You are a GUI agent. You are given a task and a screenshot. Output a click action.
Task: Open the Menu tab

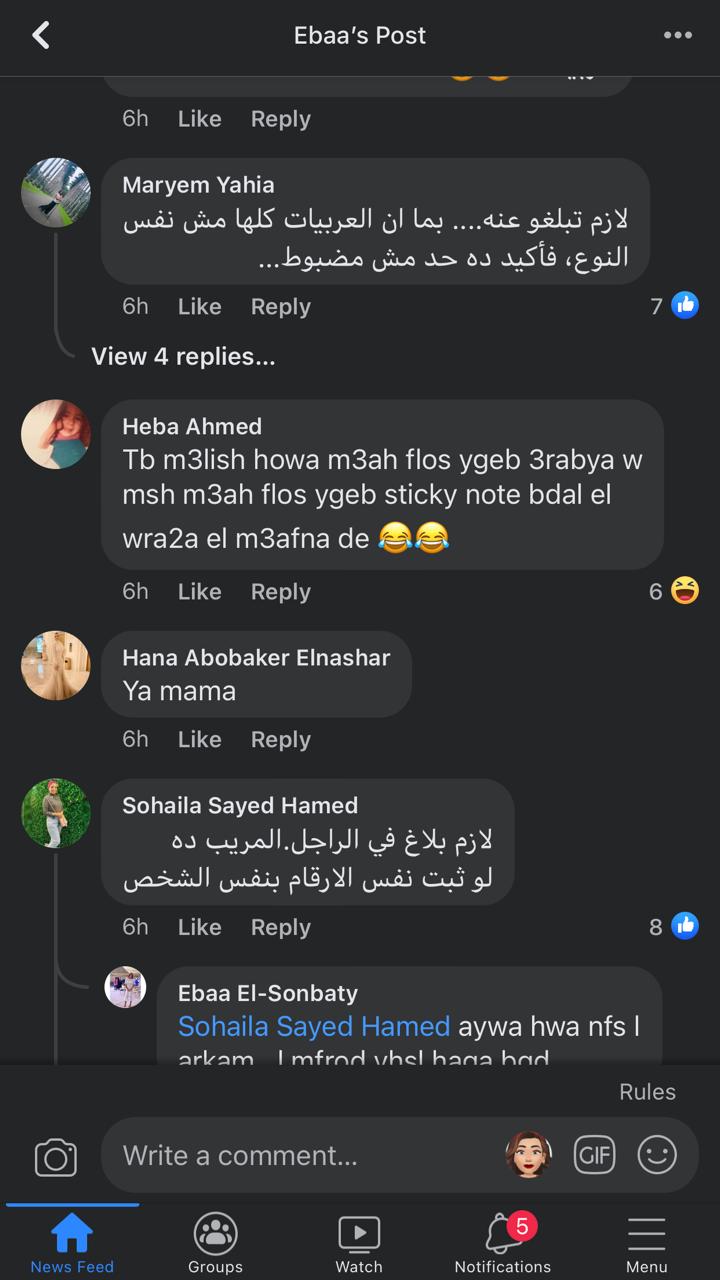(x=647, y=1243)
